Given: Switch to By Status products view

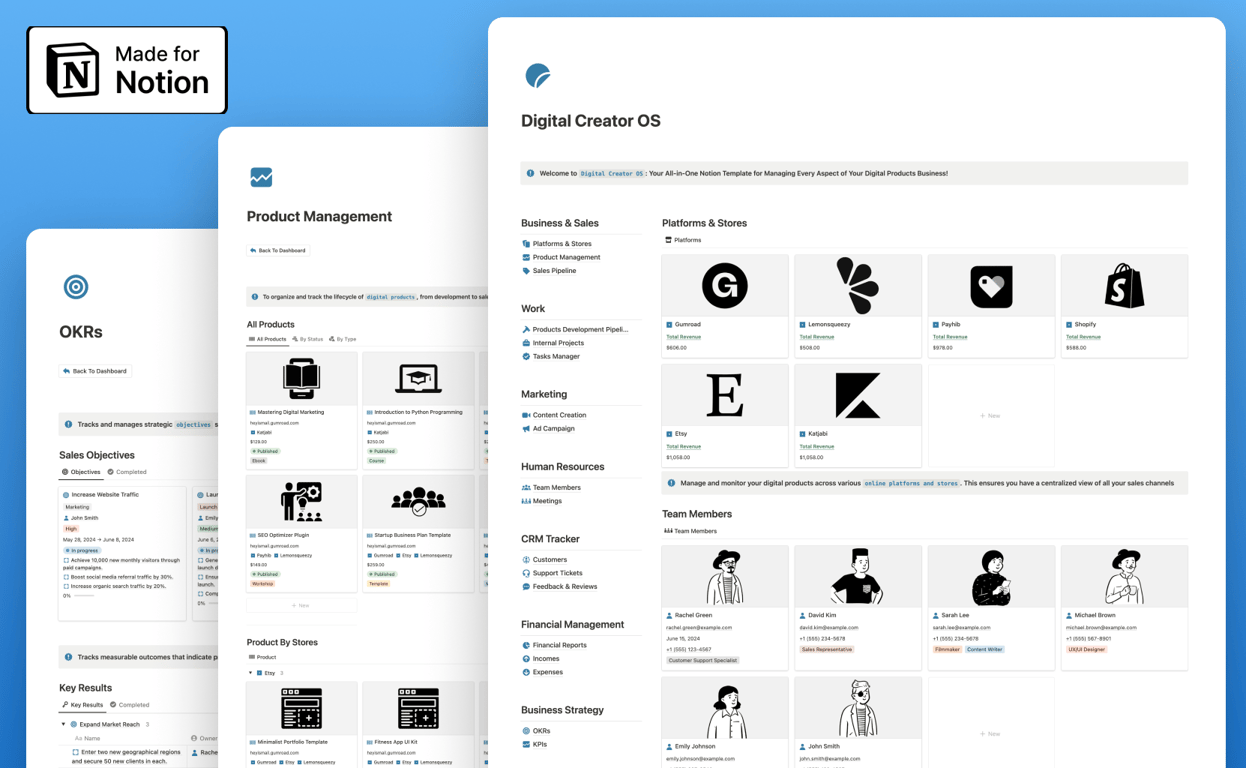Looking at the screenshot, I should tap(308, 339).
